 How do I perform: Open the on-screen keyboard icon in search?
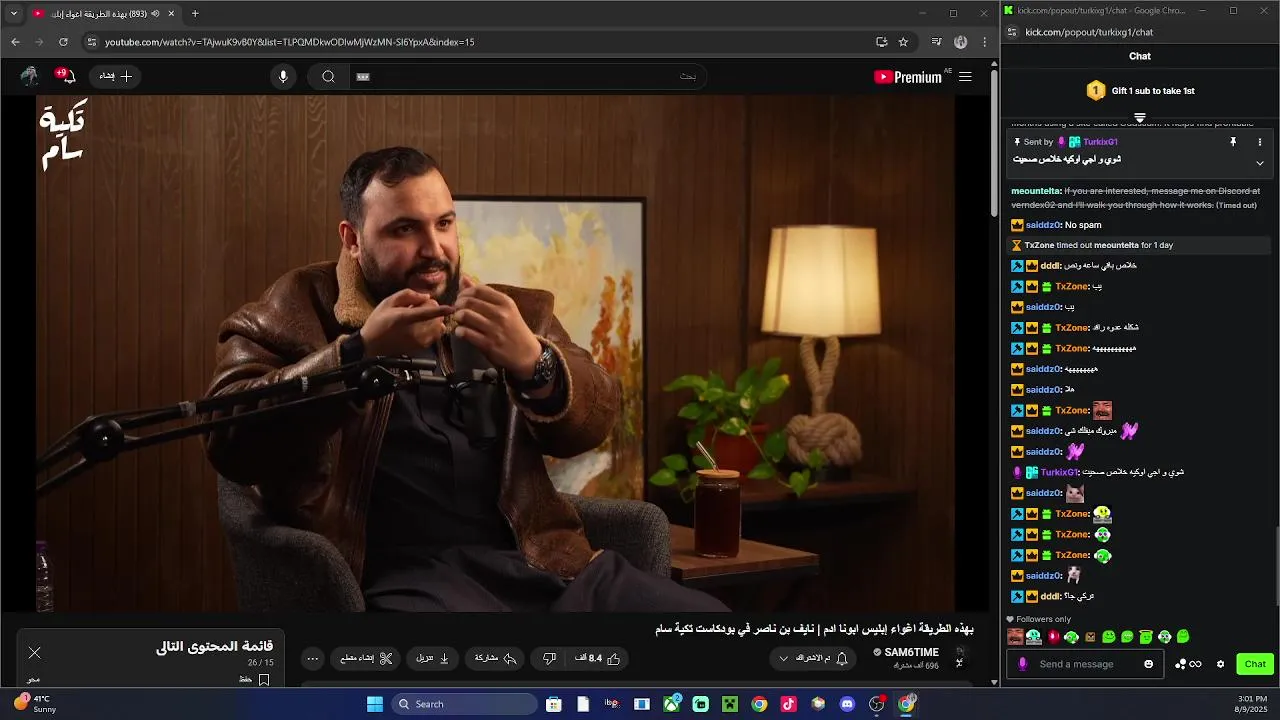point(363,77)
